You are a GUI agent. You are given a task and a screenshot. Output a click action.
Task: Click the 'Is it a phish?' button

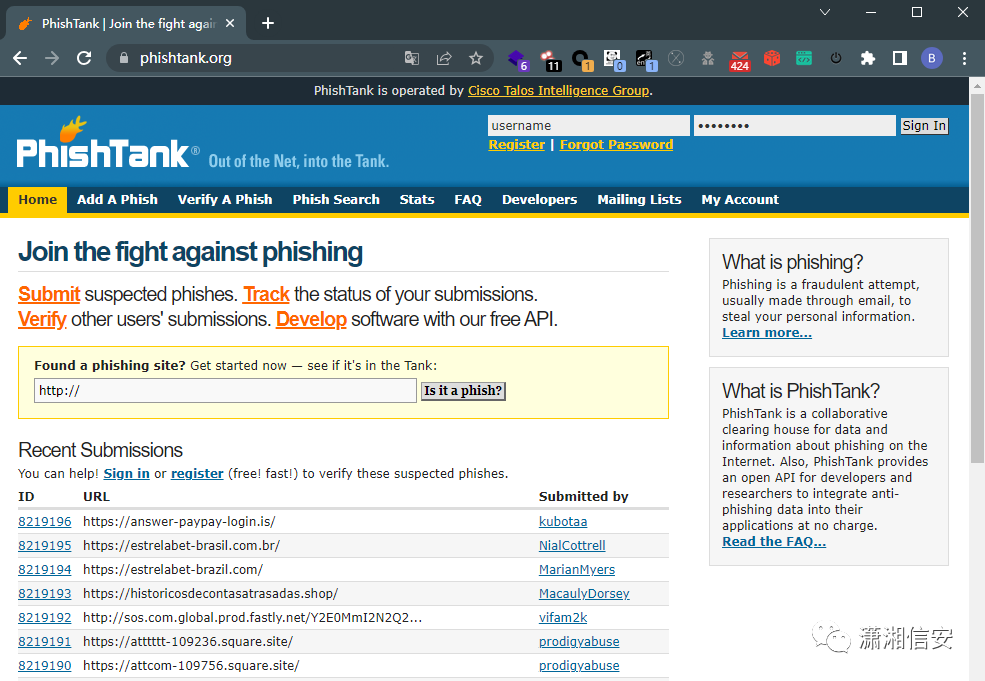(463, 391)
